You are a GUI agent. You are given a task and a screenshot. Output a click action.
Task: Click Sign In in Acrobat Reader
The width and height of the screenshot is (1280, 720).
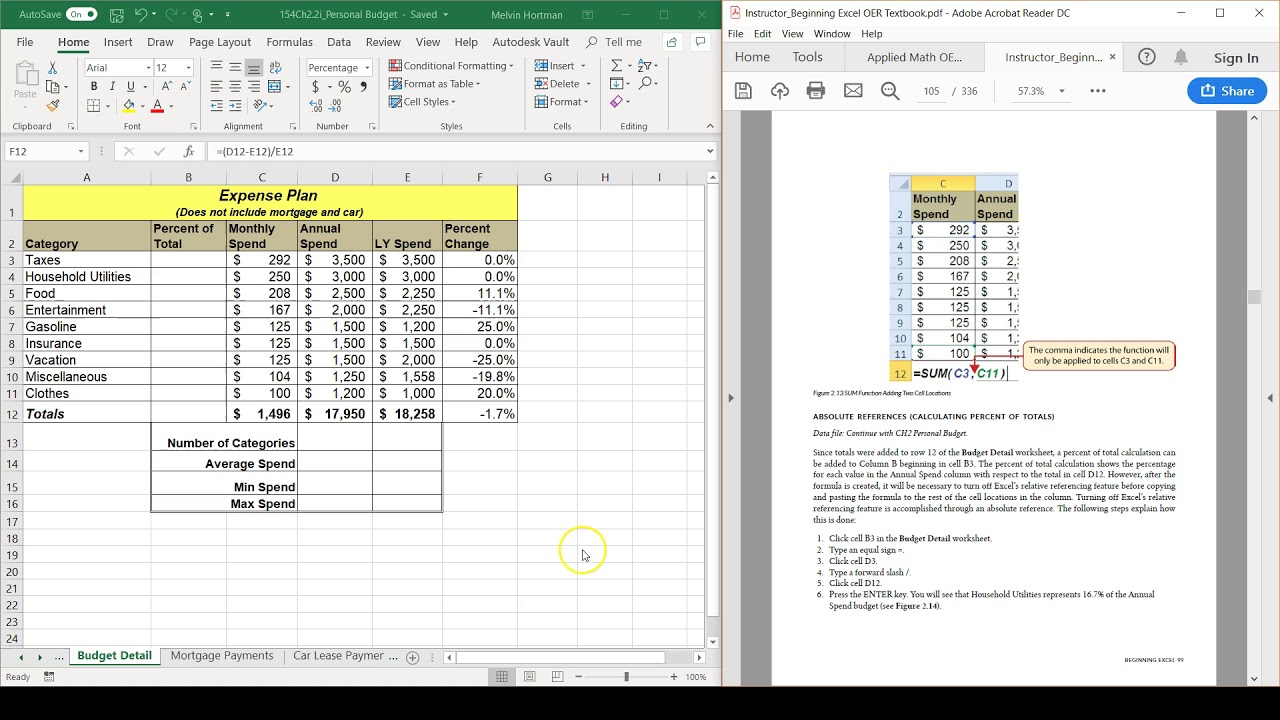(x=1236, y=58)
